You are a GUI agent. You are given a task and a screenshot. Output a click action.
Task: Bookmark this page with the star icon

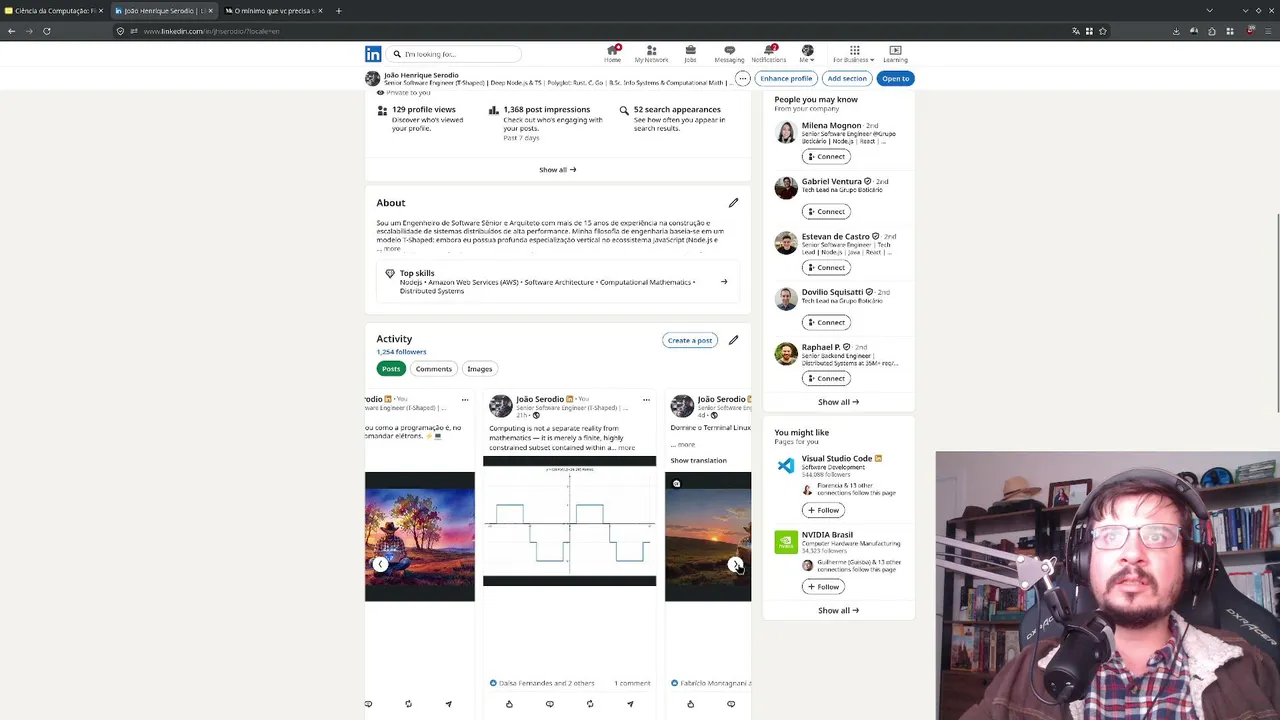(x=1103, y=31)
